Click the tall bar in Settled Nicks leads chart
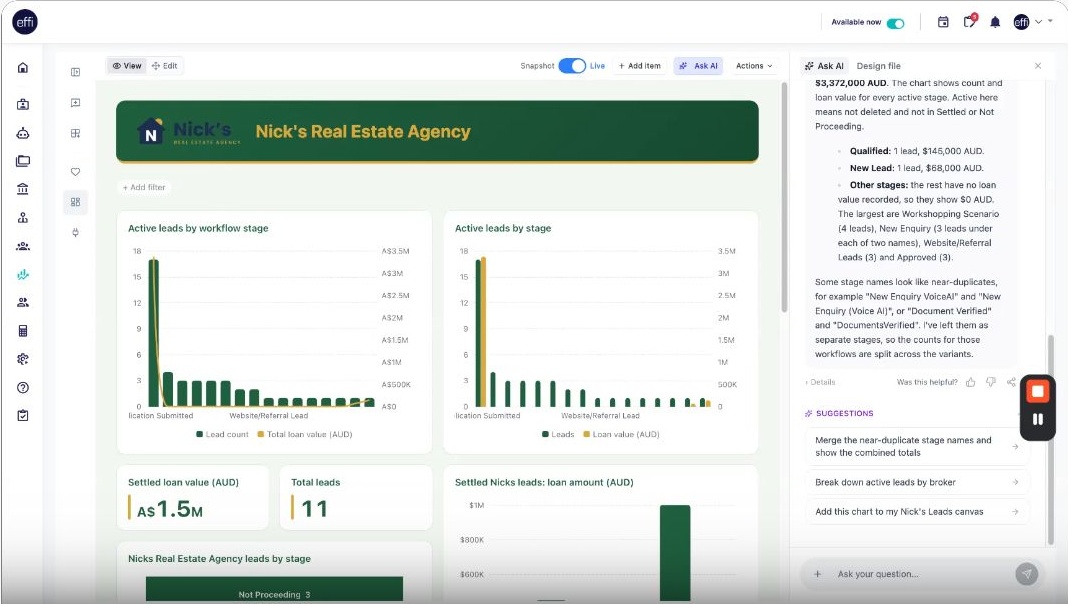This screenshot has width=1068, height=604. click(x=675, y=553)
